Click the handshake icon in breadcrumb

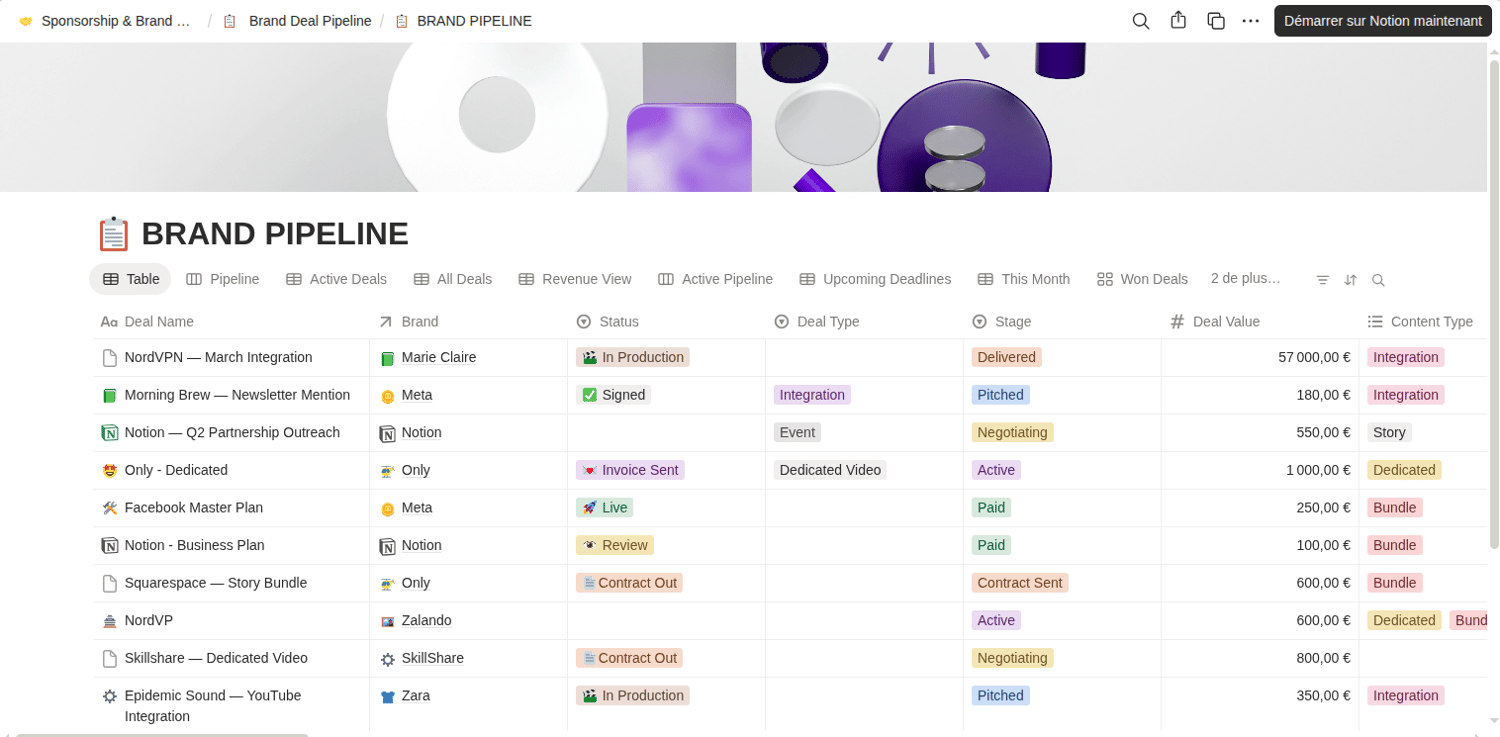click(26, 21)
